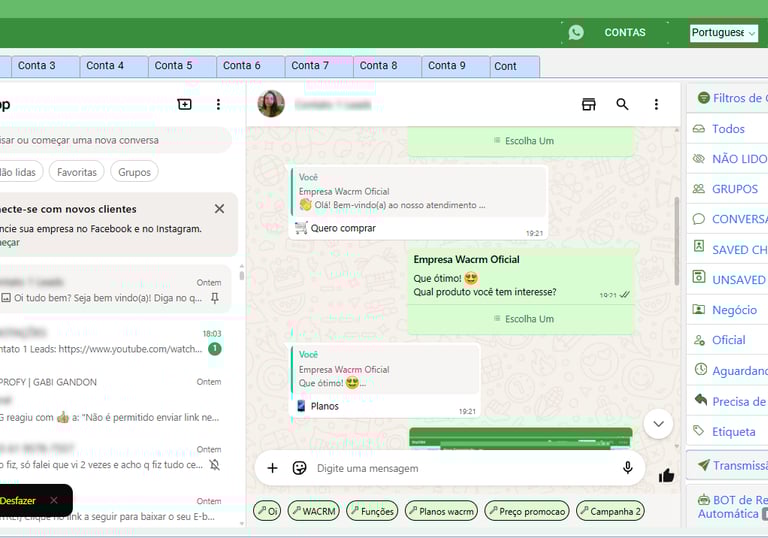
Task: Click the unread badge showing 1
Action: pos(215,349)
